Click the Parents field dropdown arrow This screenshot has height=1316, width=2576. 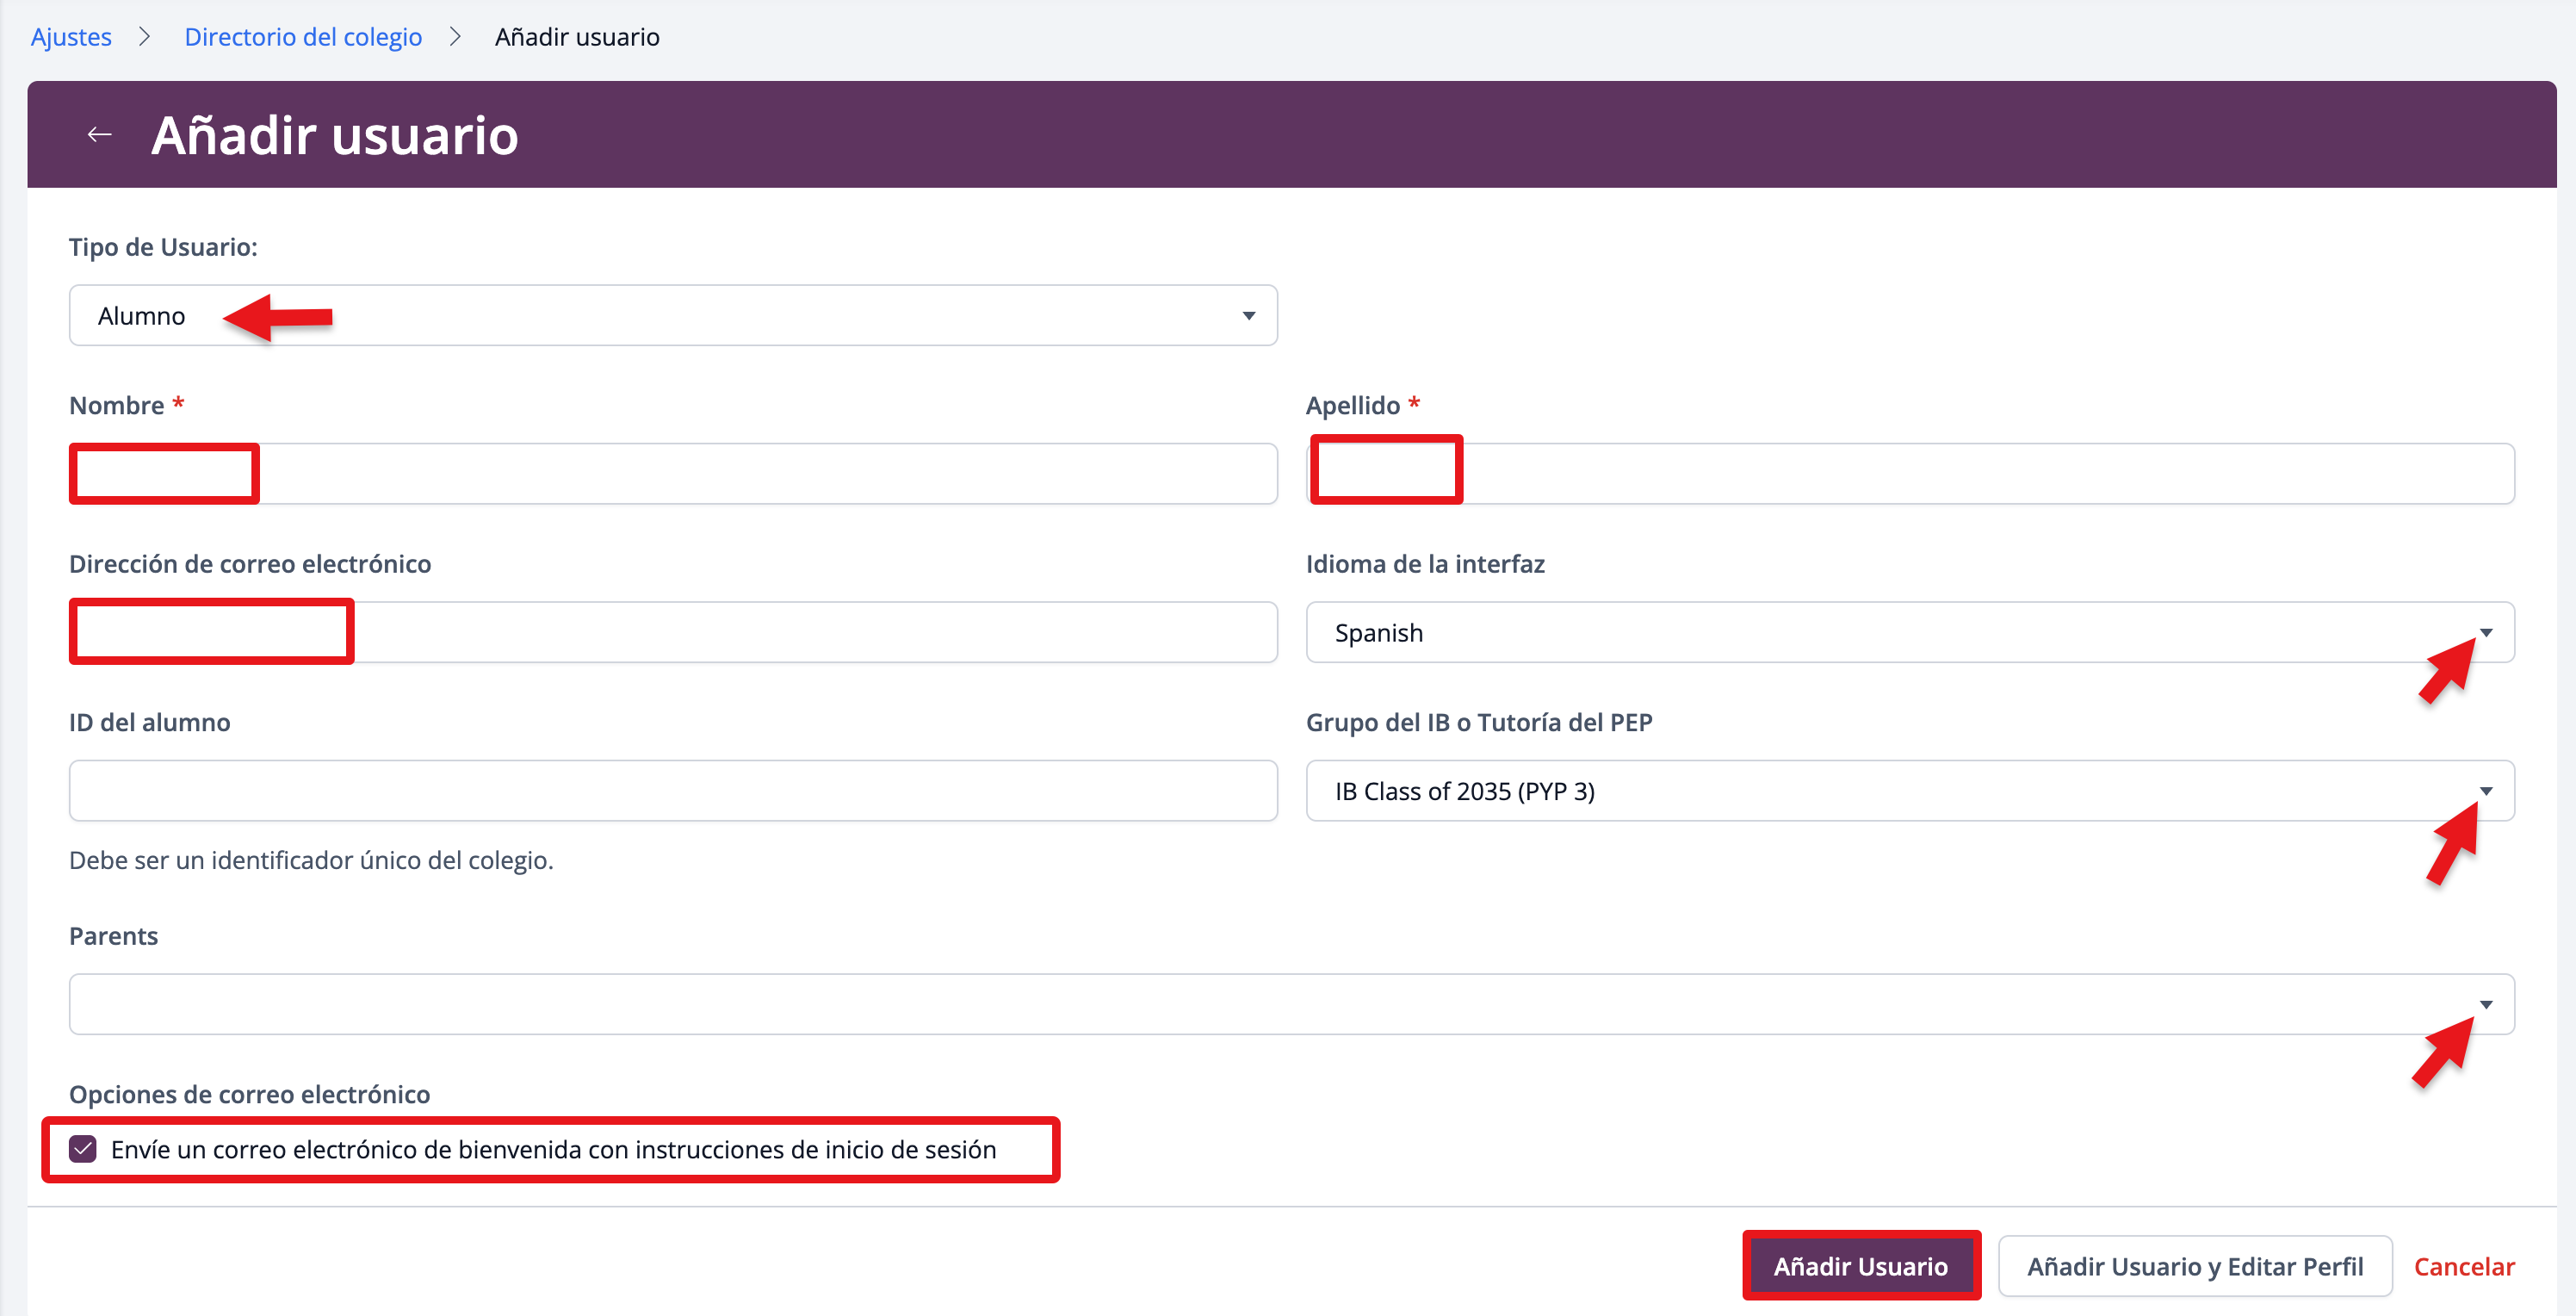2485,1004
